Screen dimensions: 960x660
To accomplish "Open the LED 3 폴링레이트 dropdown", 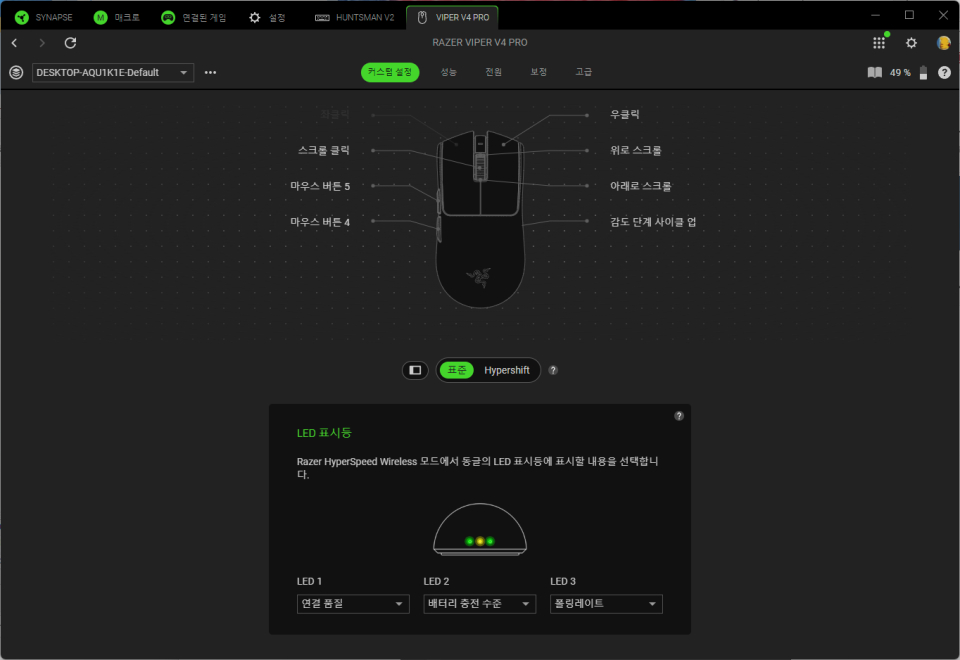I will click(x=606, y=603).
